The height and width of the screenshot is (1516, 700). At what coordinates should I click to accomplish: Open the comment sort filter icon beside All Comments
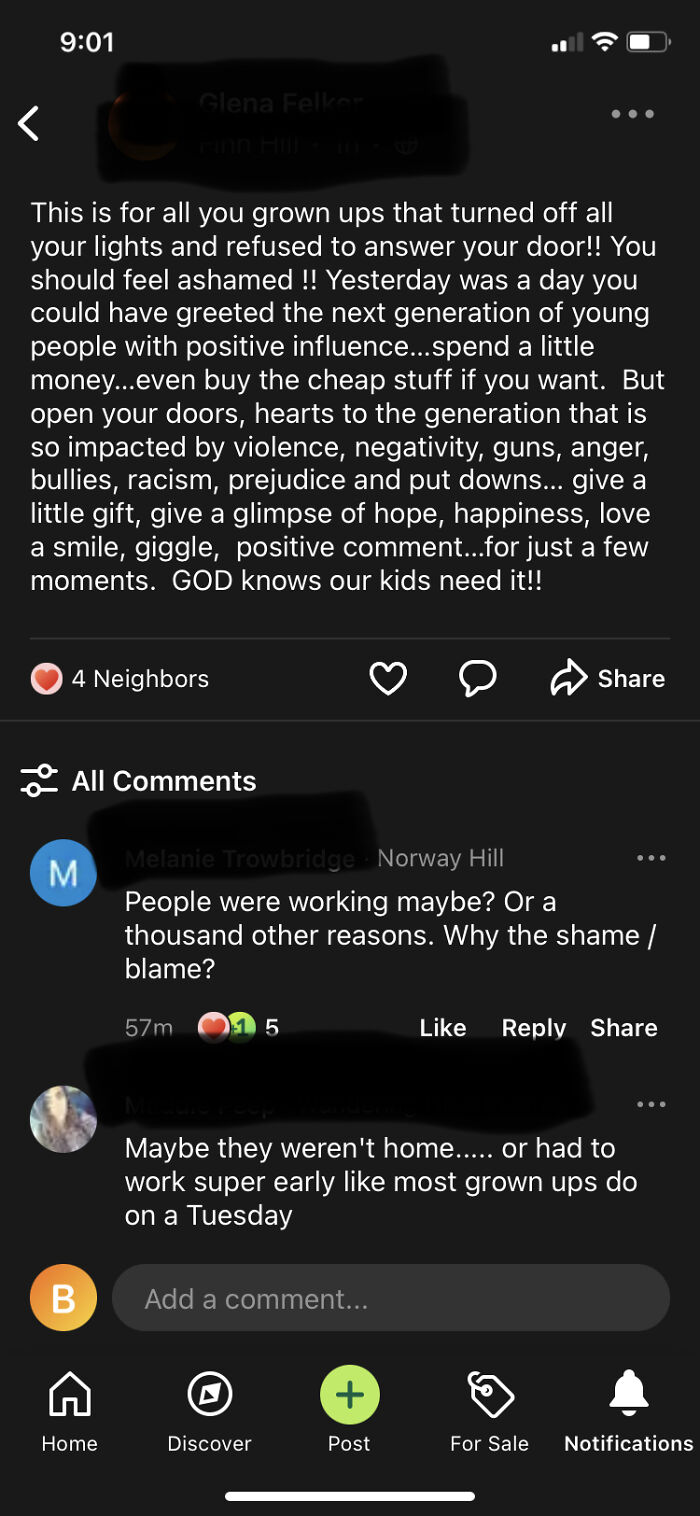click(x=39, y=780)
